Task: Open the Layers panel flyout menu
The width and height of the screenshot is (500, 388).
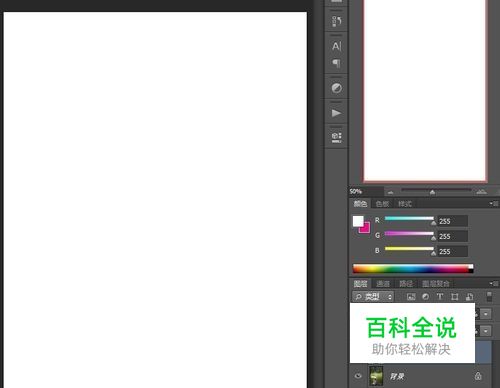Action: click(x=494, y=283)
